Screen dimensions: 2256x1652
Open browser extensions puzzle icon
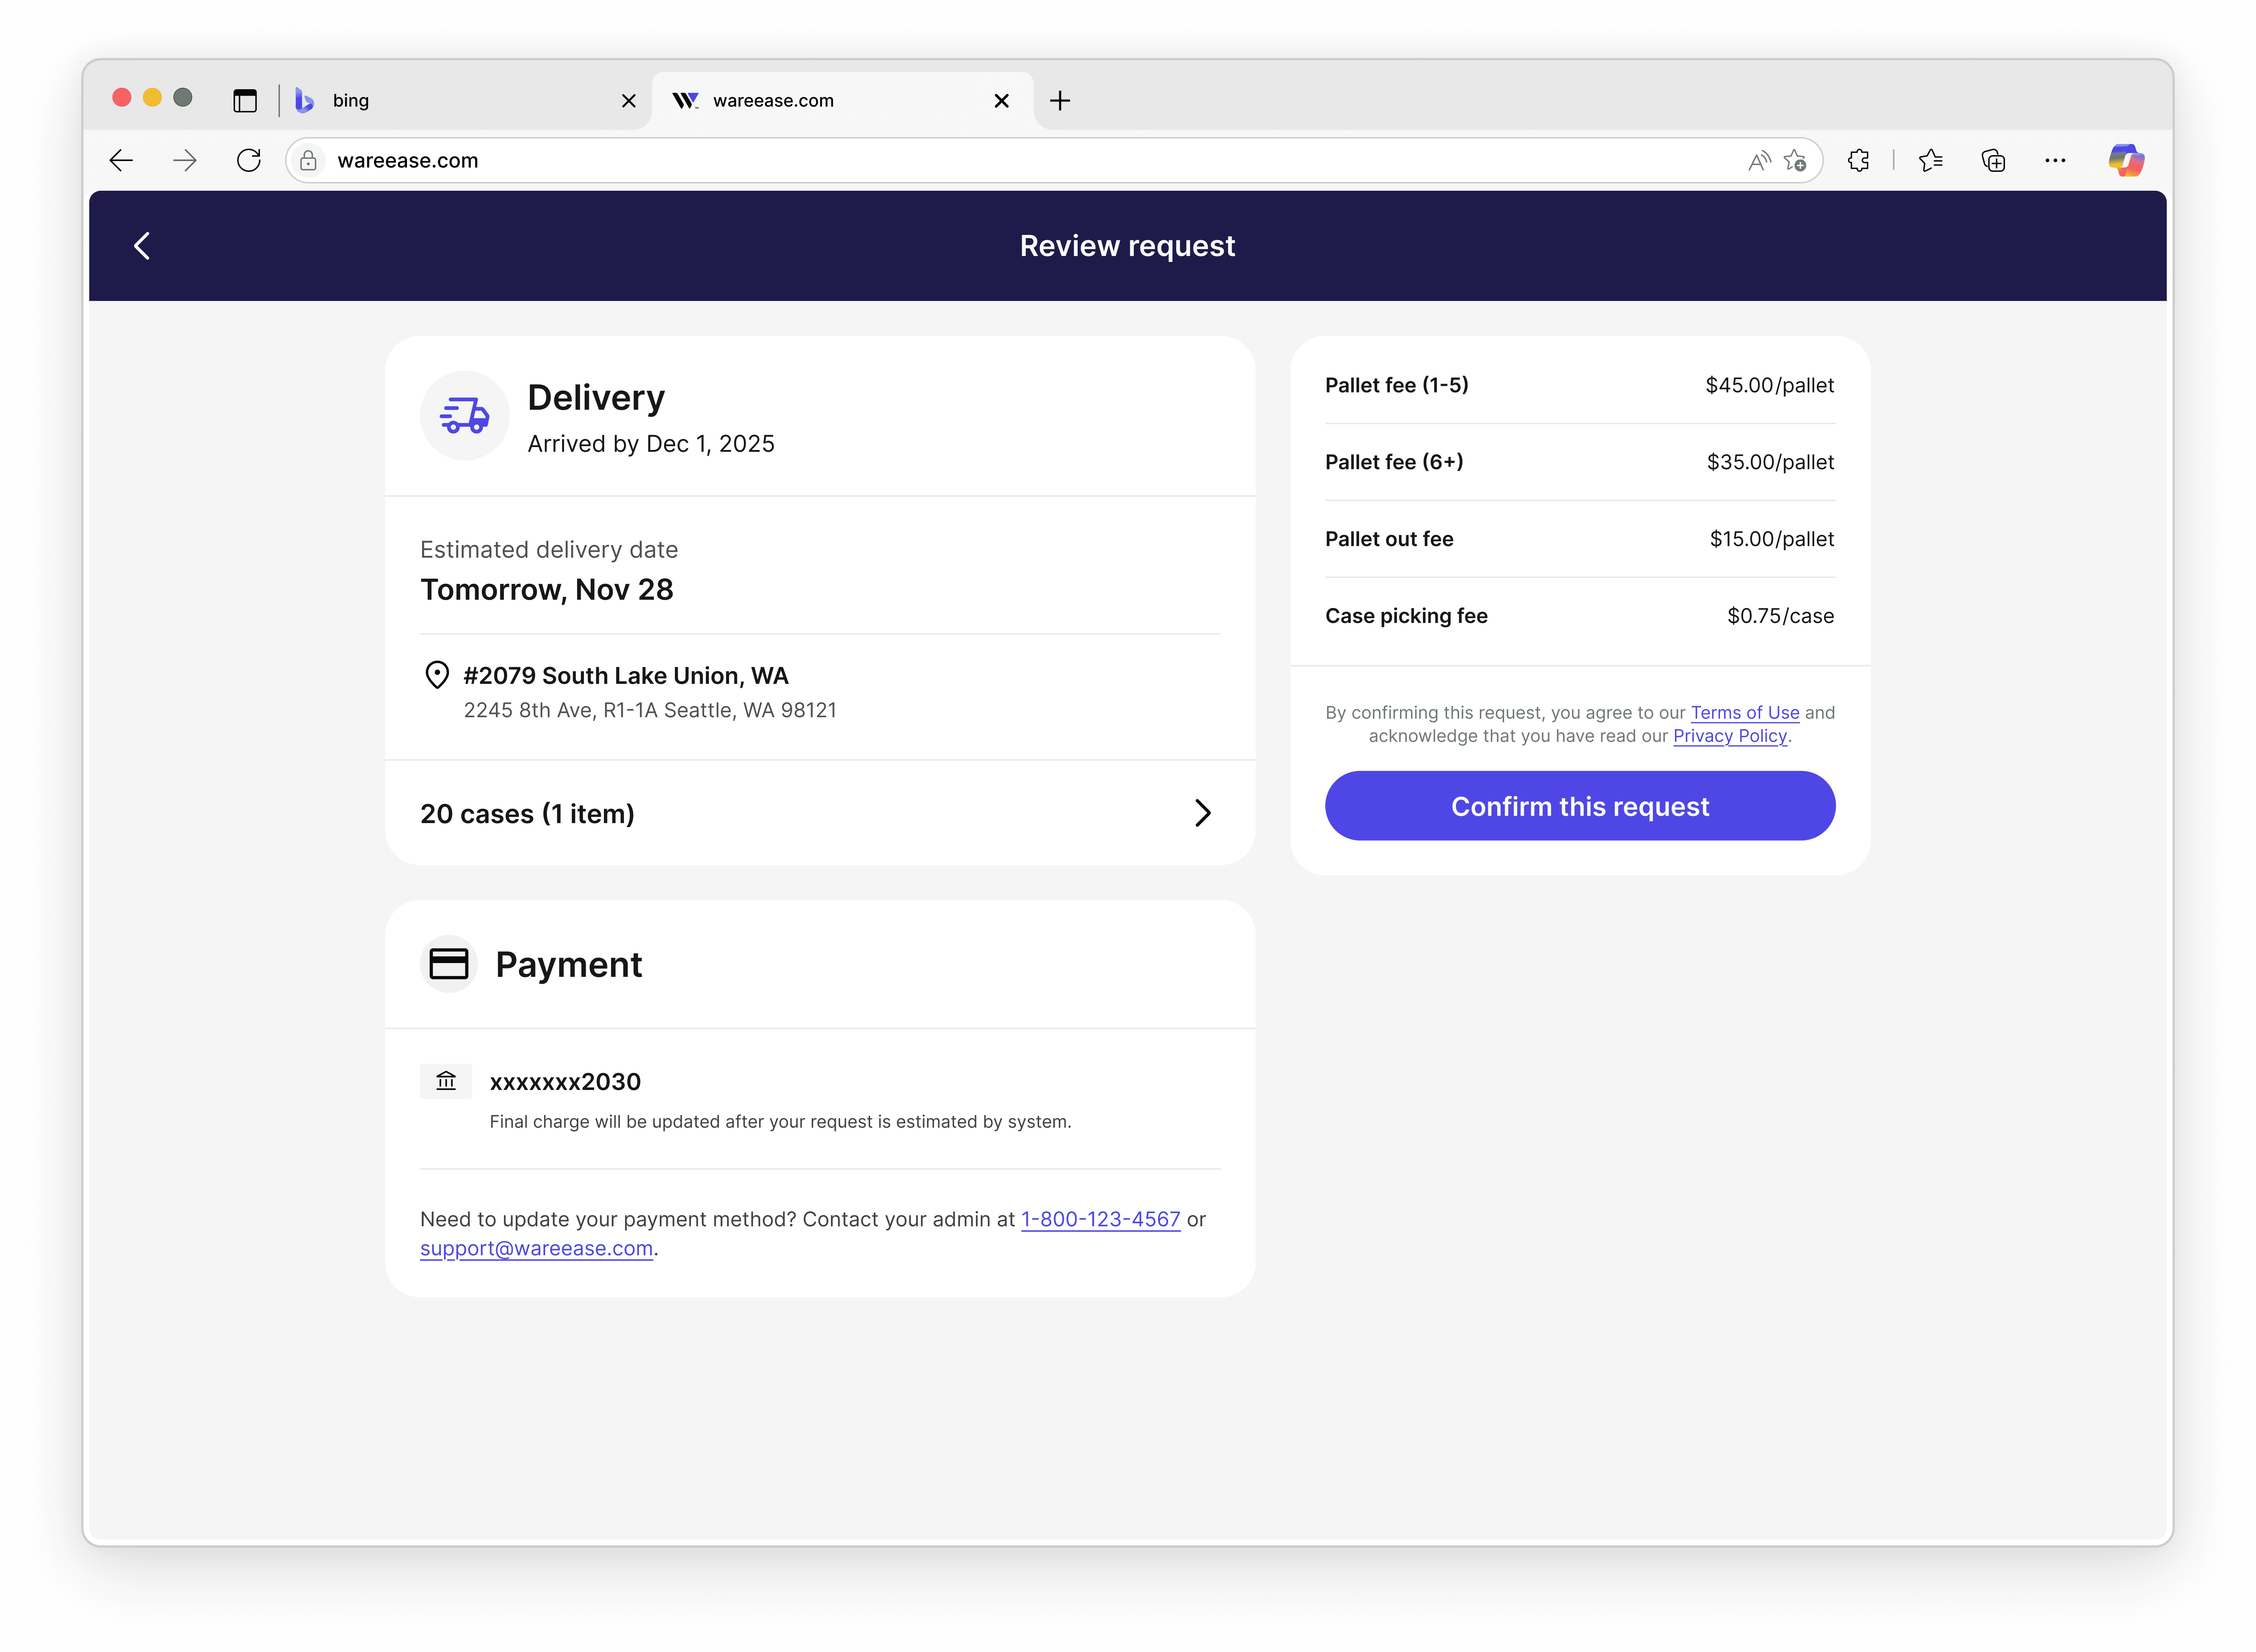(1858, 160)
